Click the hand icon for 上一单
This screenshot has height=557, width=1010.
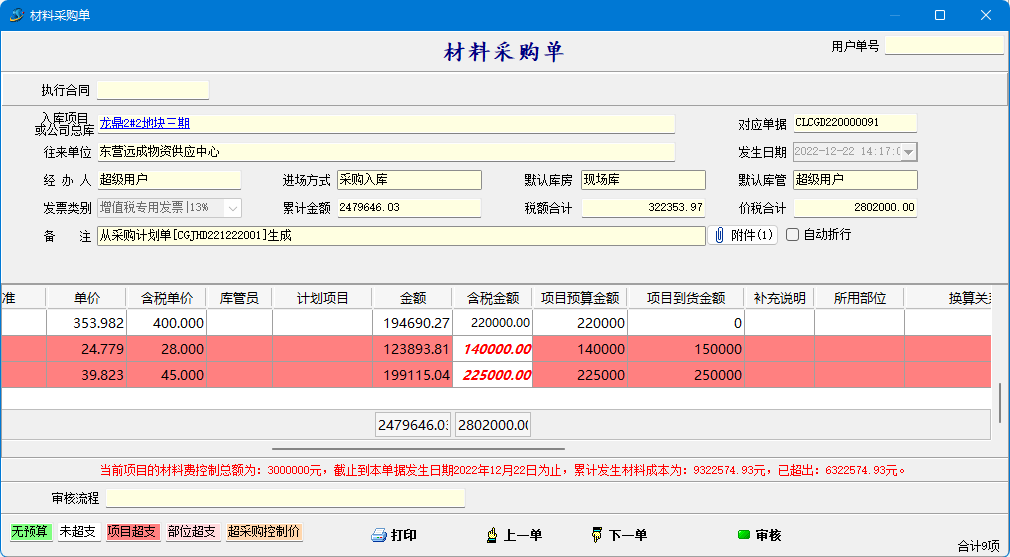point(492,535)
